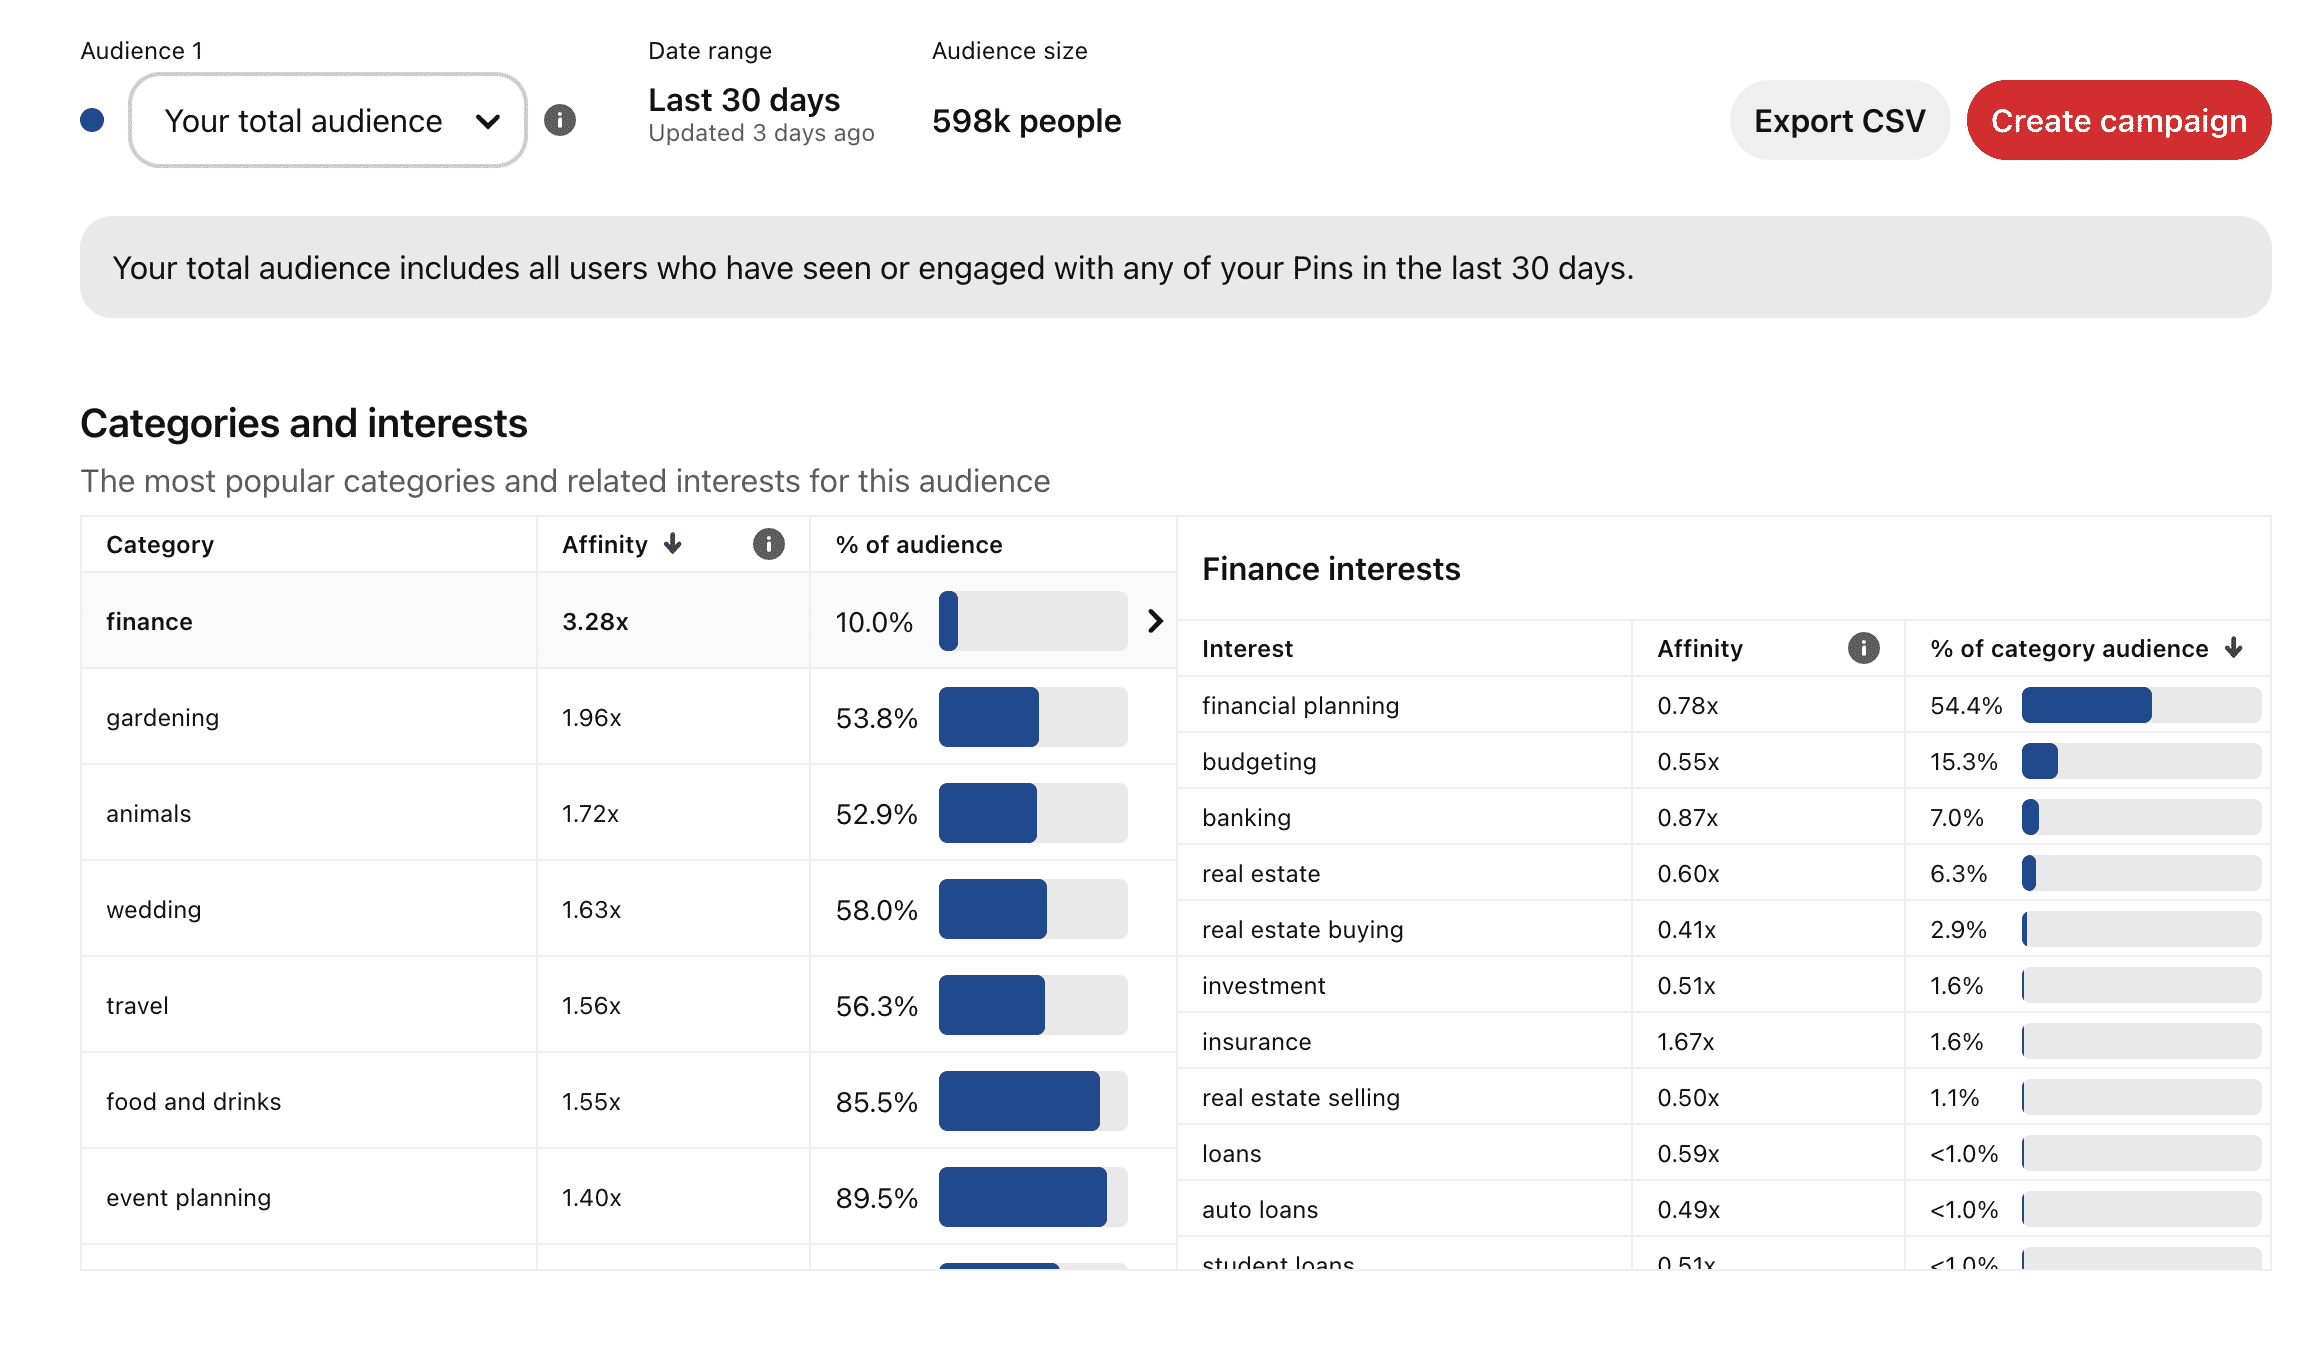Select the travel category row
2320x1350 pixels.
click(x=137, y=1005)
